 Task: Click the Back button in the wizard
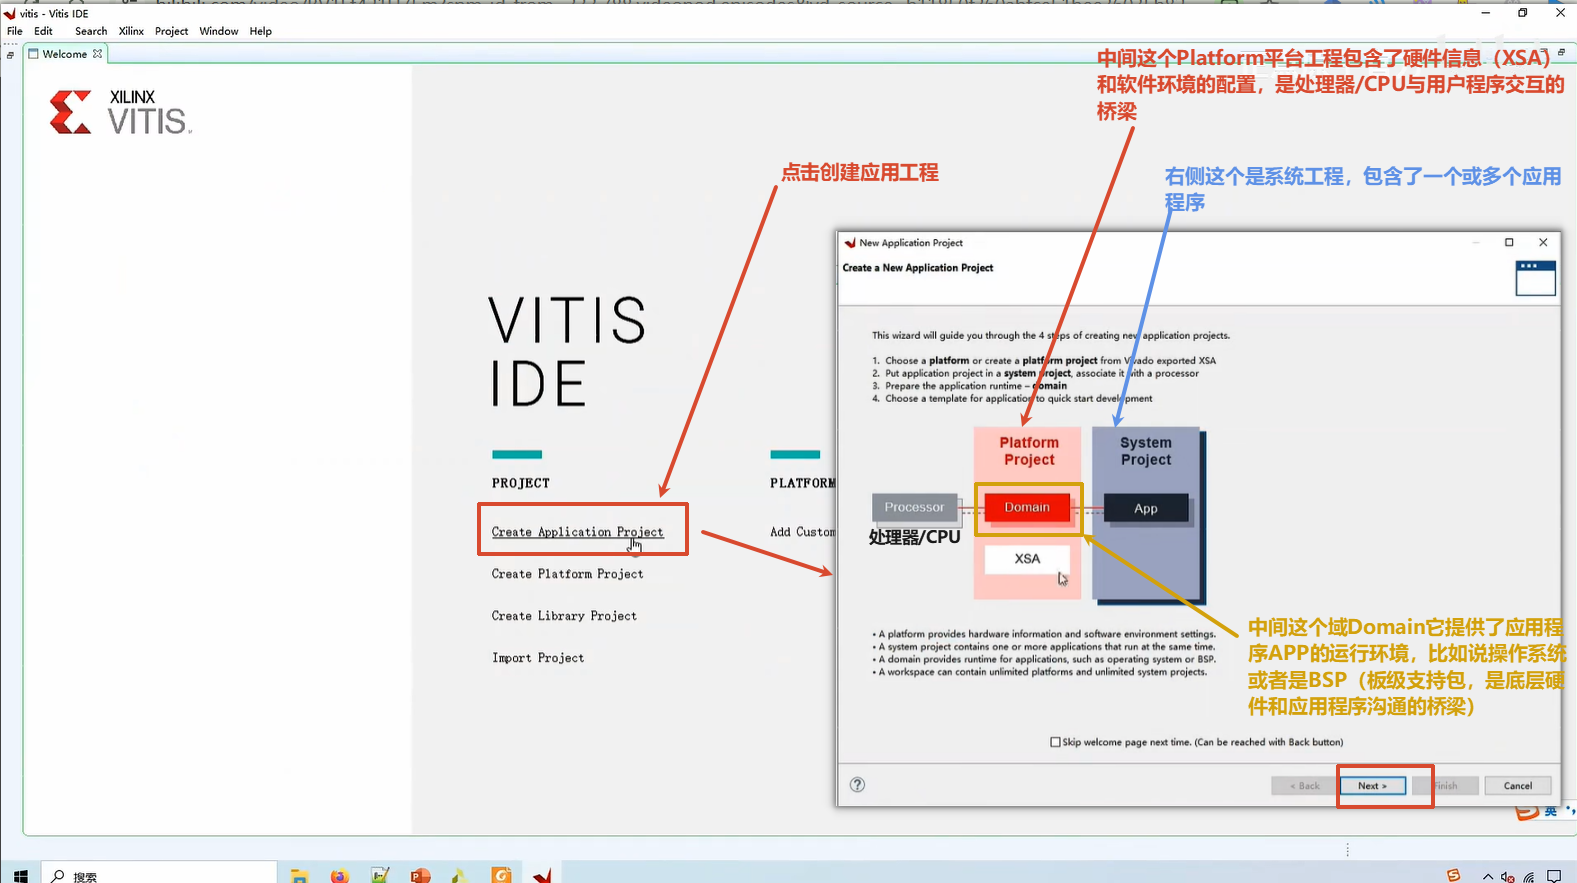click(x=1304, y=786)
